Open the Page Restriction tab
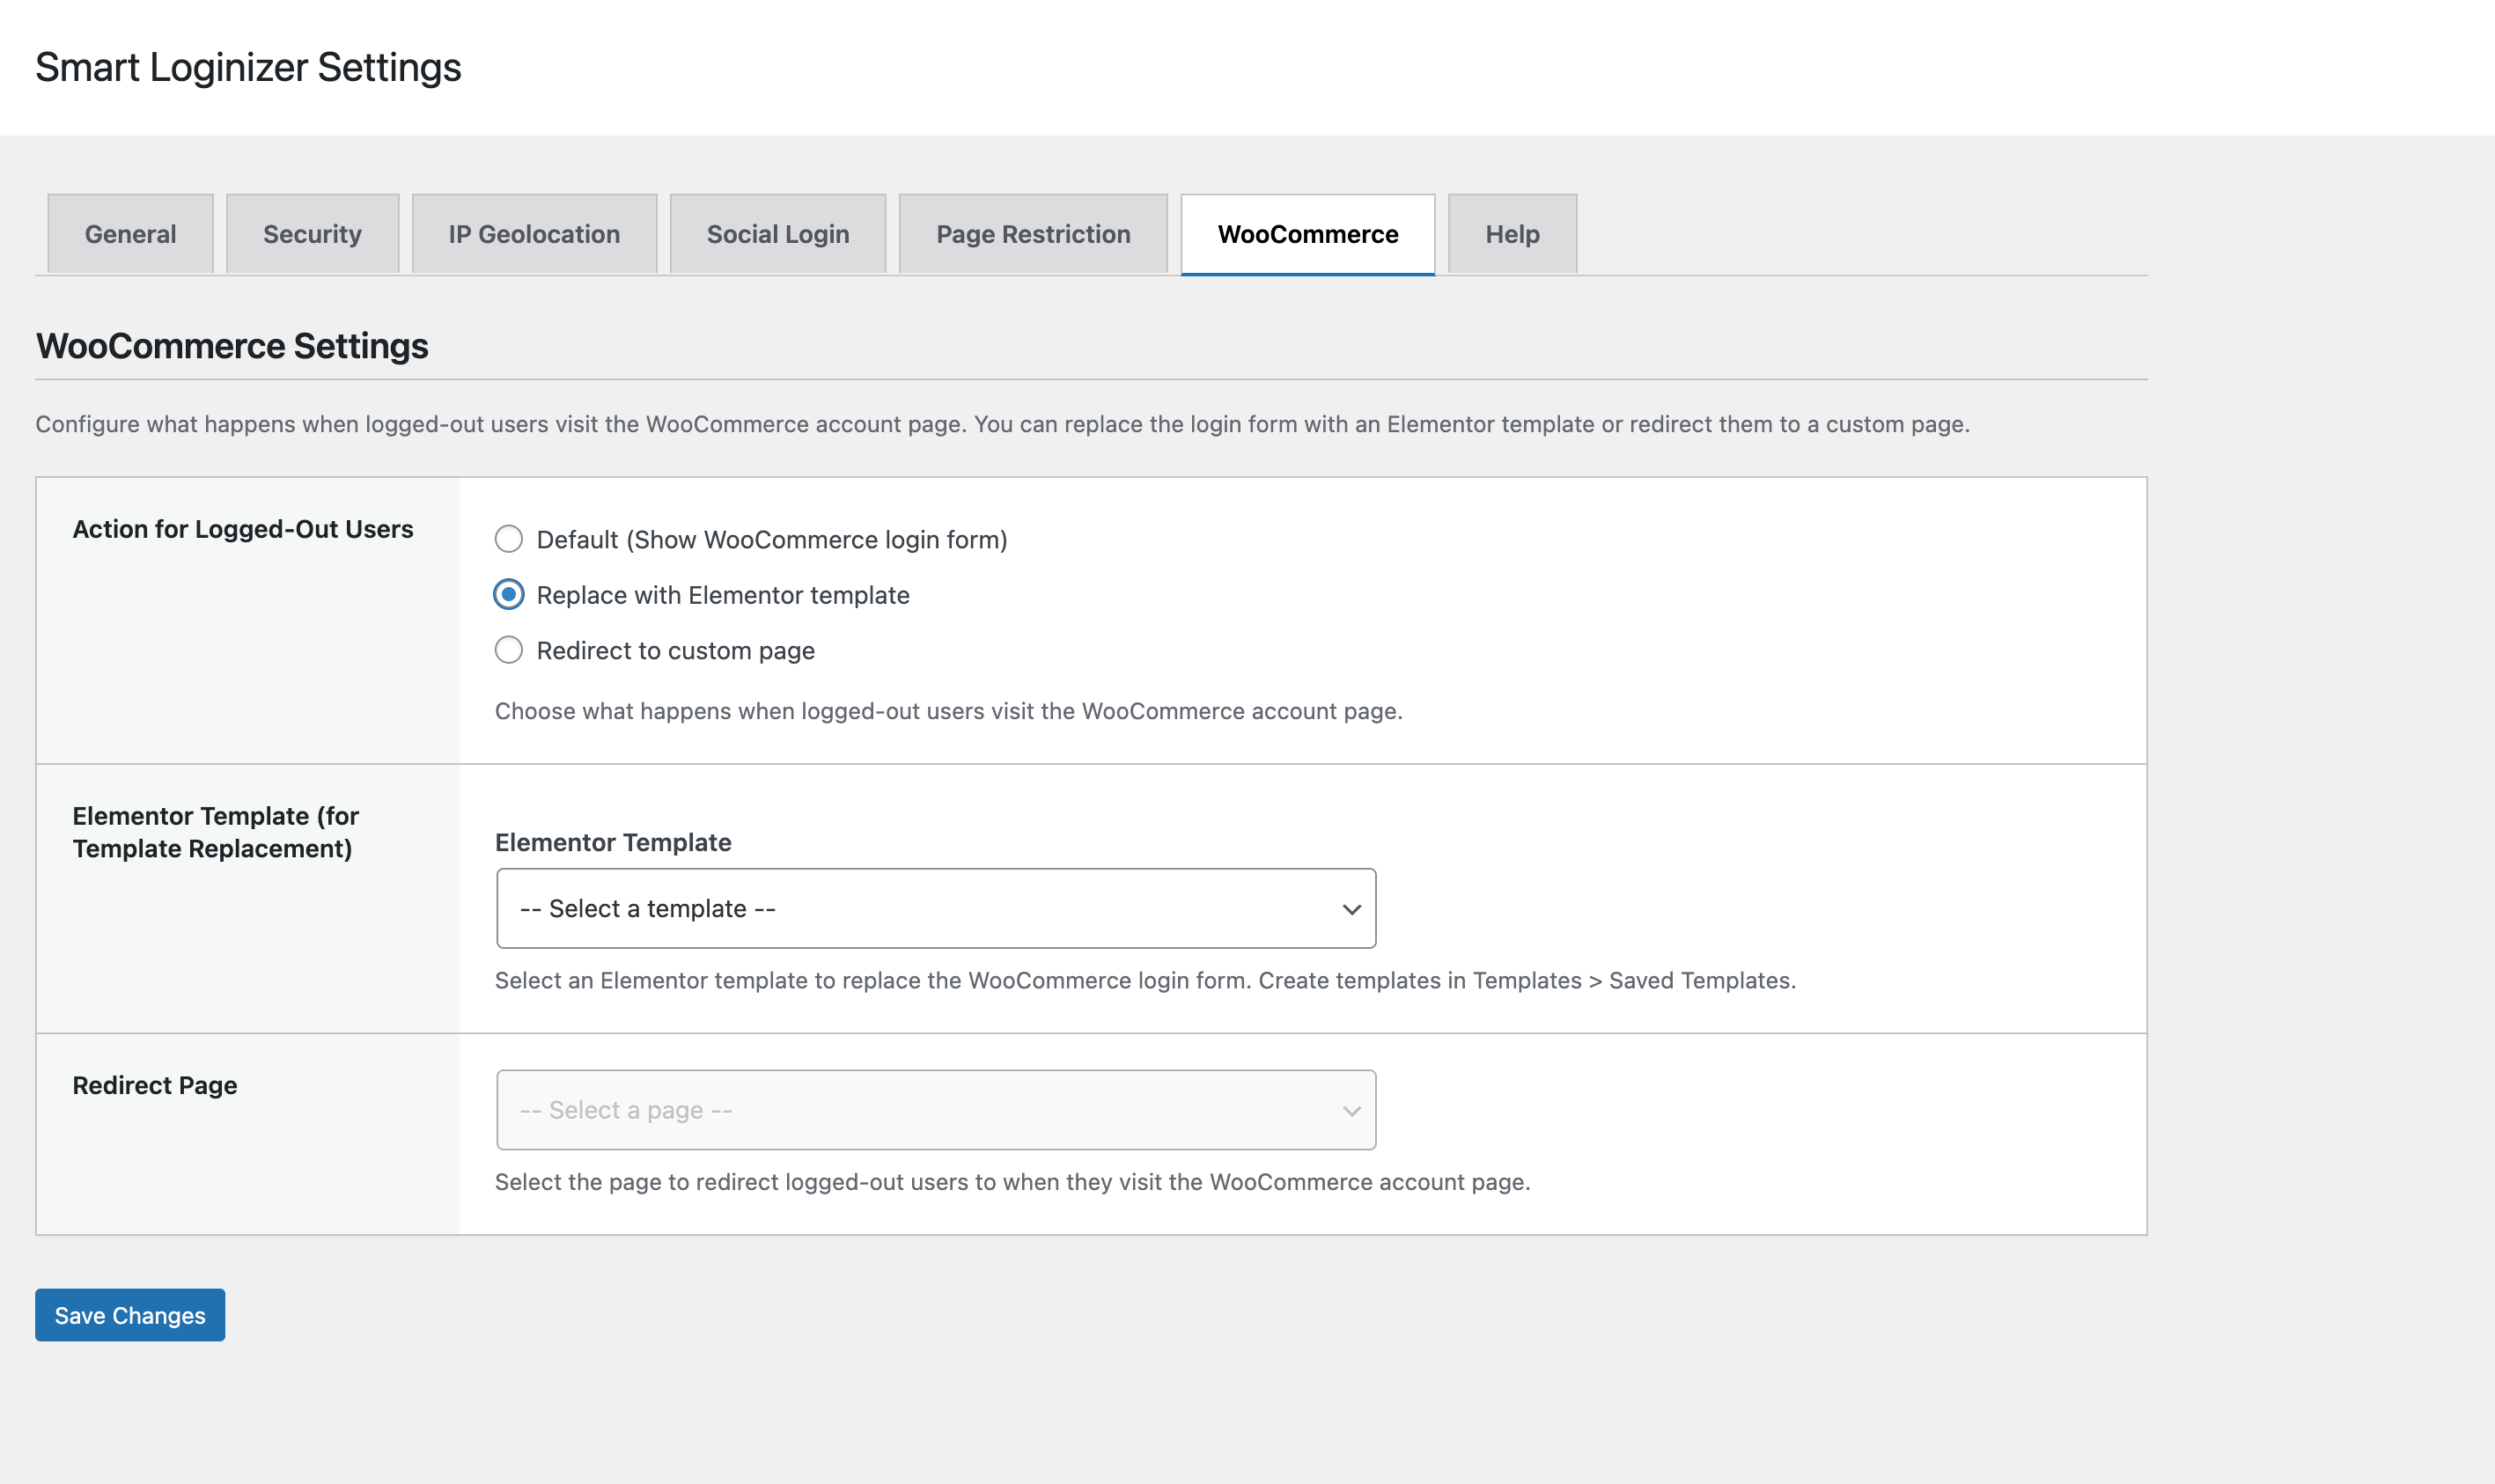This screenshot has height=1484, width=2495. pos(1033,234)
